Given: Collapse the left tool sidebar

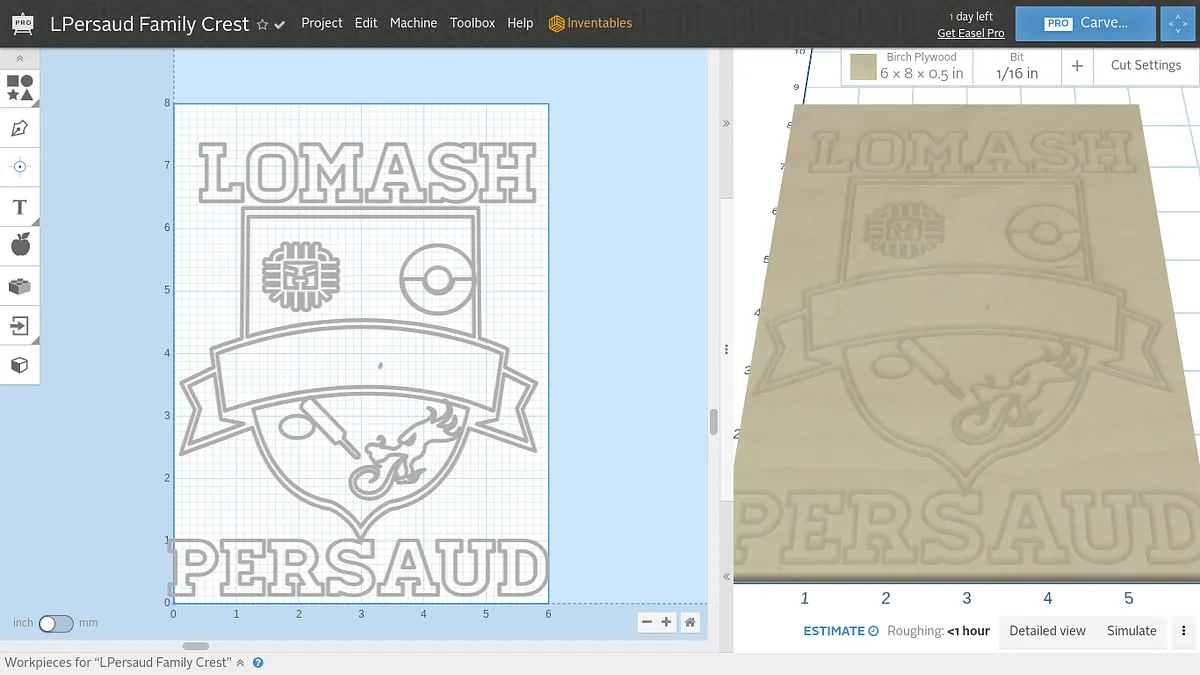Looking at the screenshot, I should 20,59.
